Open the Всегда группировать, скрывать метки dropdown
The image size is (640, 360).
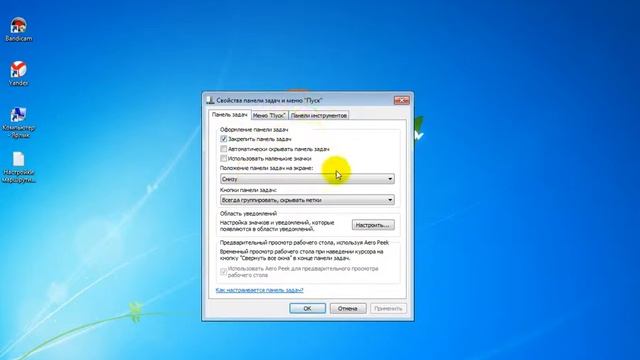(307, 200)
